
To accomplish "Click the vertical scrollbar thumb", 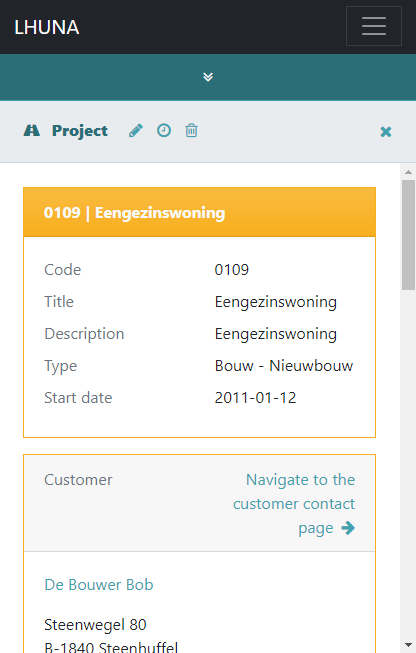I will [x=409, y=234].
